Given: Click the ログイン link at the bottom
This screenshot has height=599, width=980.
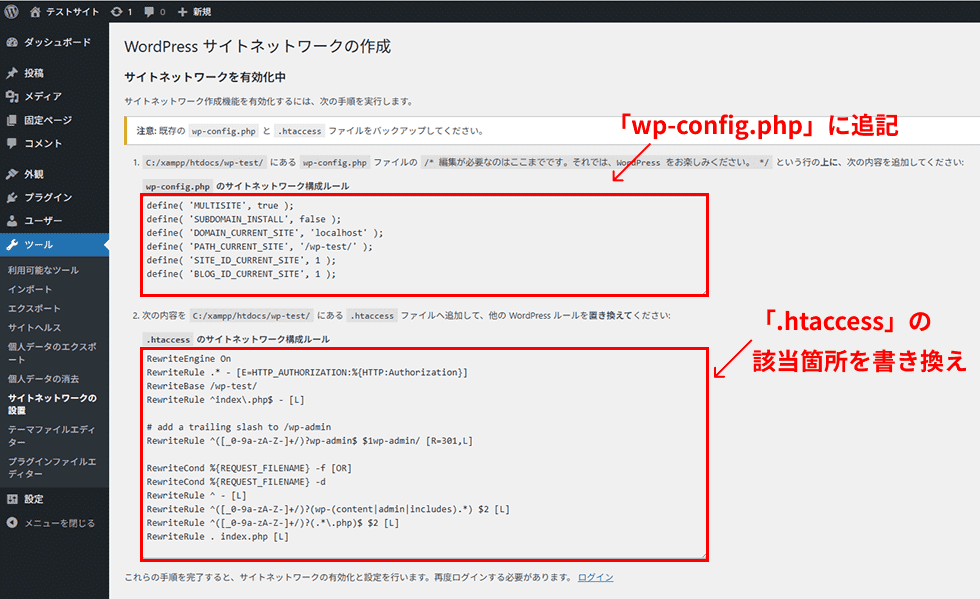Looking at the screenshot, I should click(595, 576).
